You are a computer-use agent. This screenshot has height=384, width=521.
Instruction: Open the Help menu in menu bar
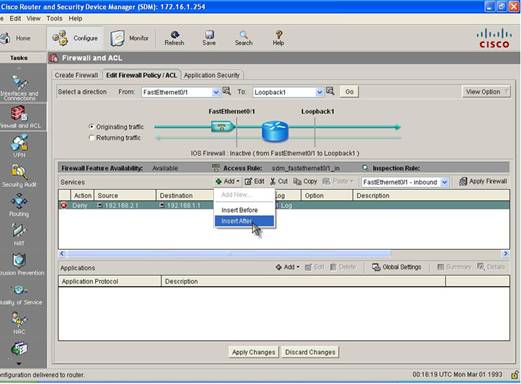(75, 19)
